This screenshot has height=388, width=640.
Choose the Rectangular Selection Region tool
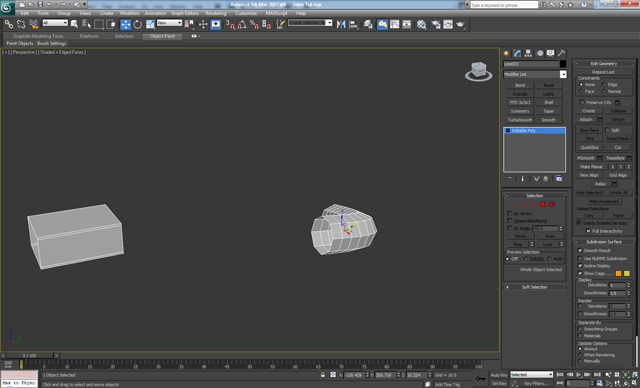[x=98, y=24]
